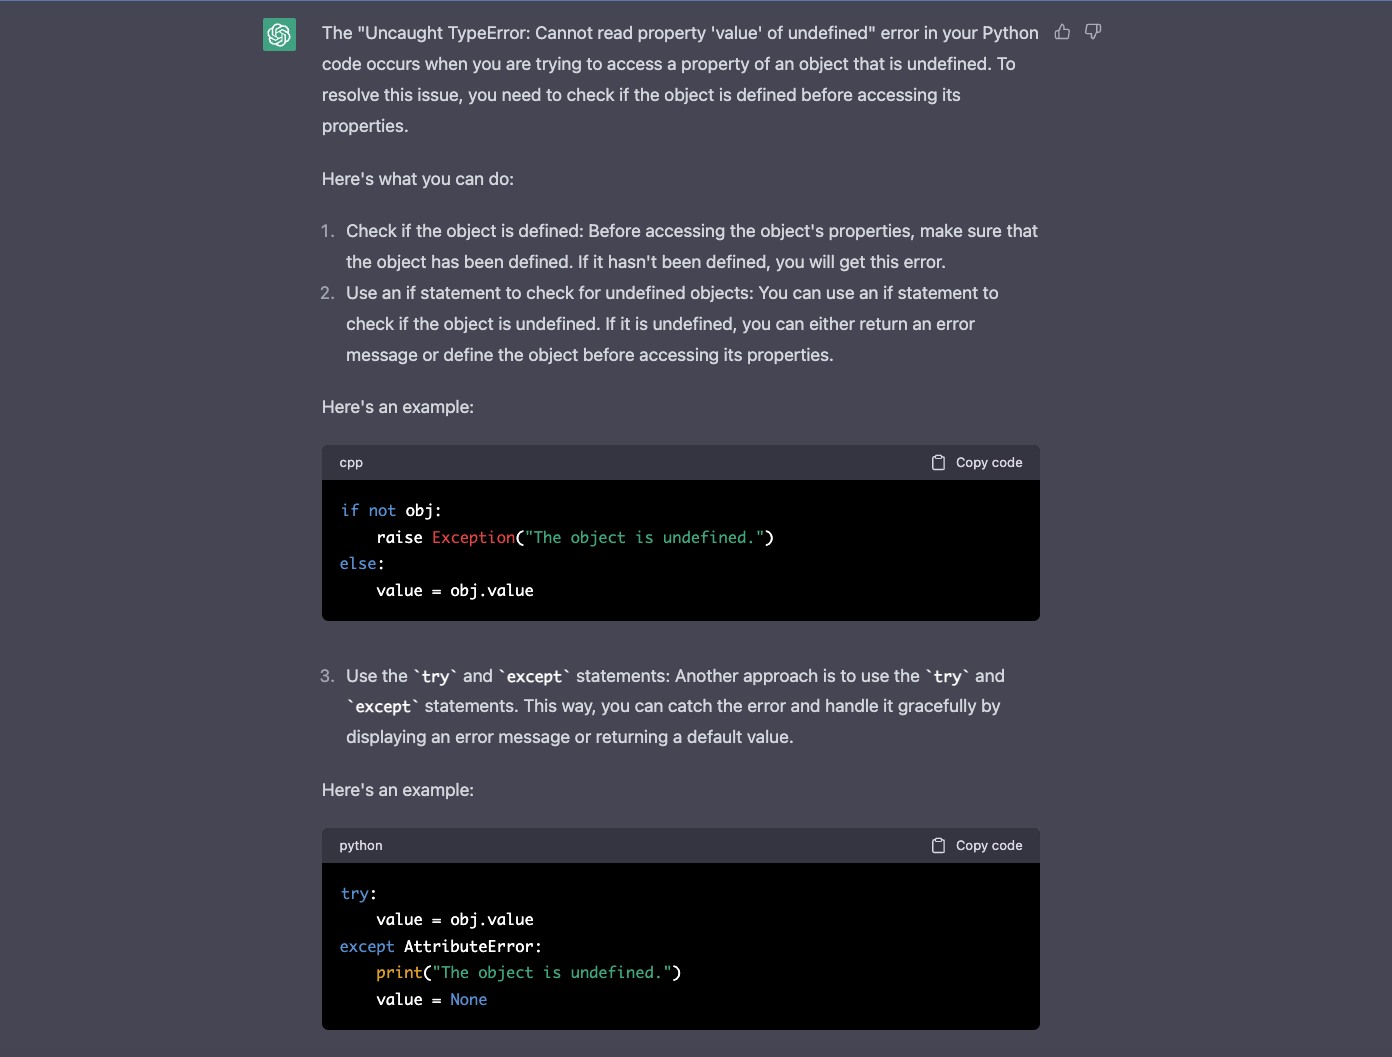Viewport: 1392px width, 1057px height.
Task: Click the ChatGPT assistant avatar icon
Action: (x=279, y=33)
